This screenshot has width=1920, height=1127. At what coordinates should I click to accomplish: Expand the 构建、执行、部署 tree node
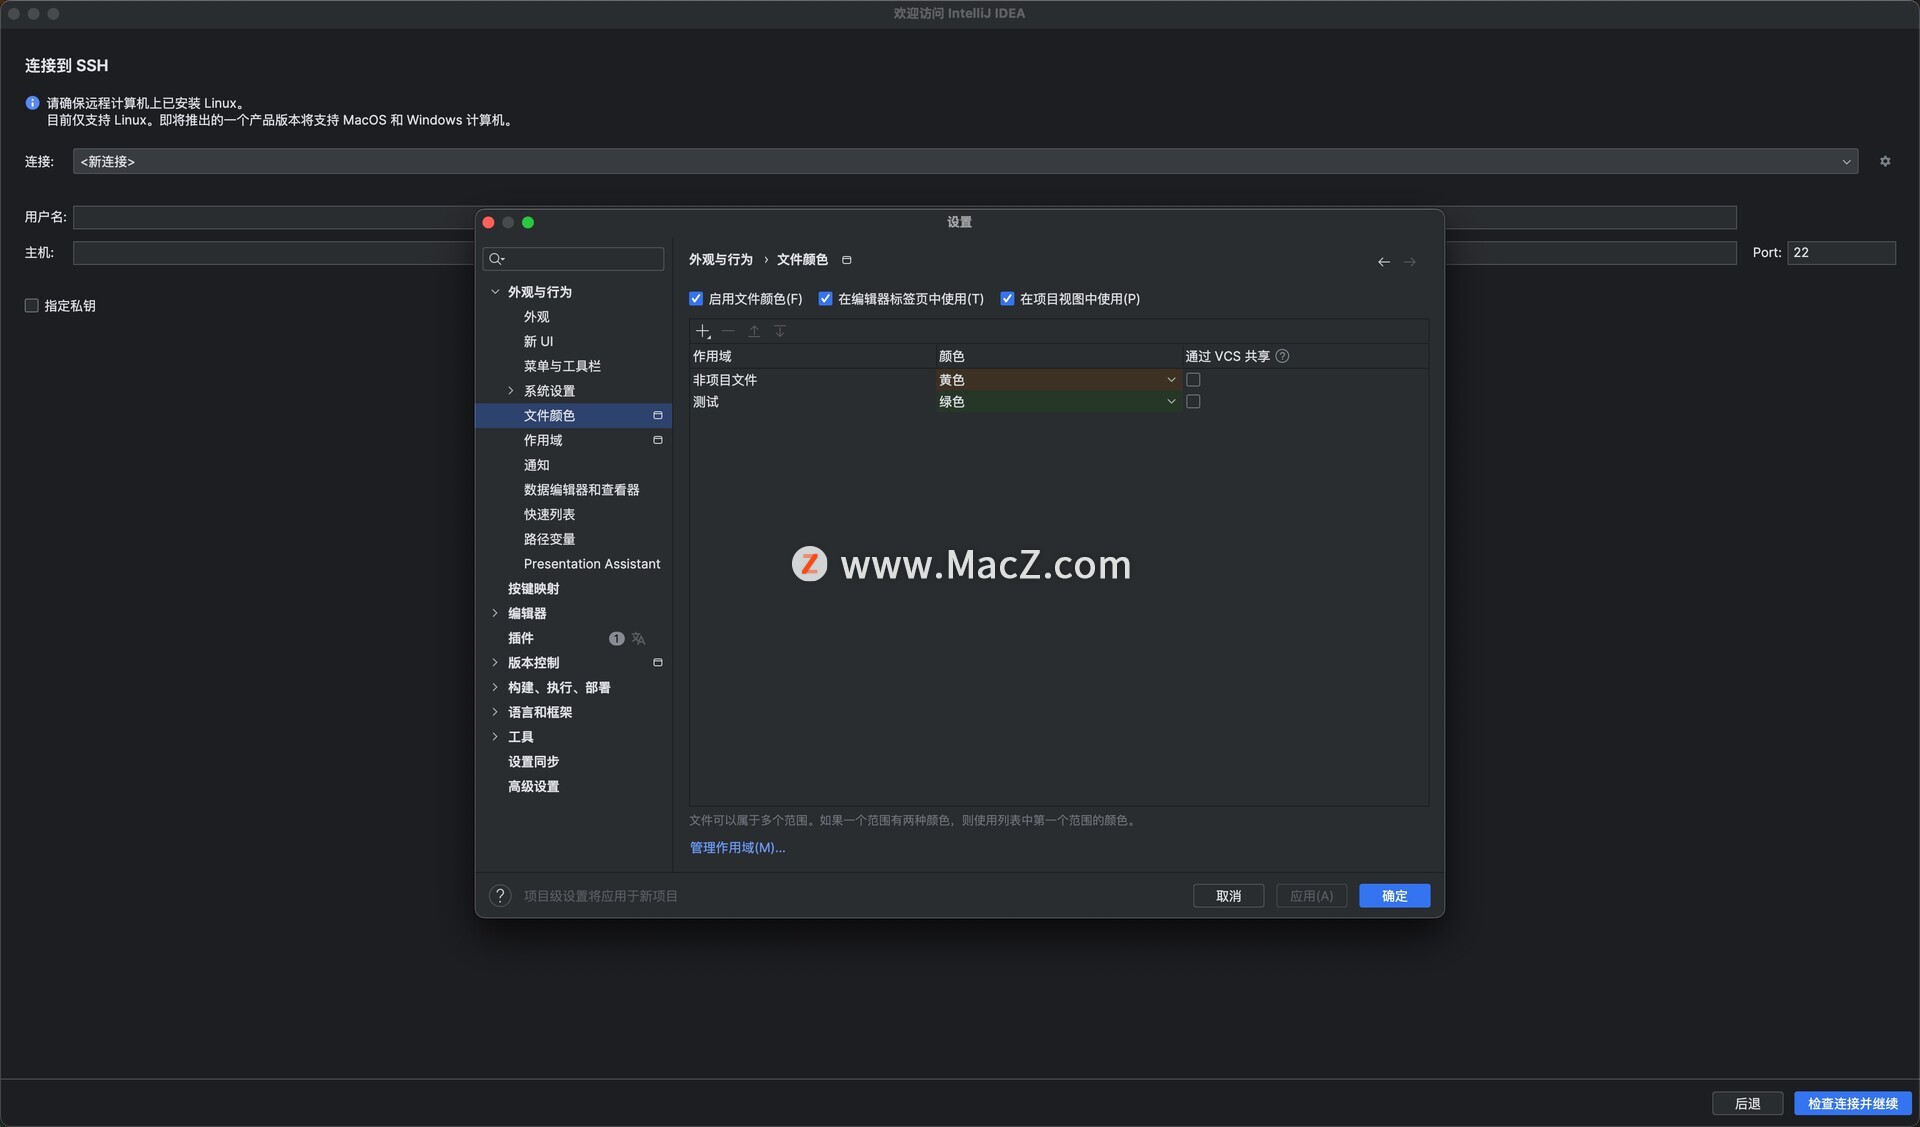[x=495, y=688]
